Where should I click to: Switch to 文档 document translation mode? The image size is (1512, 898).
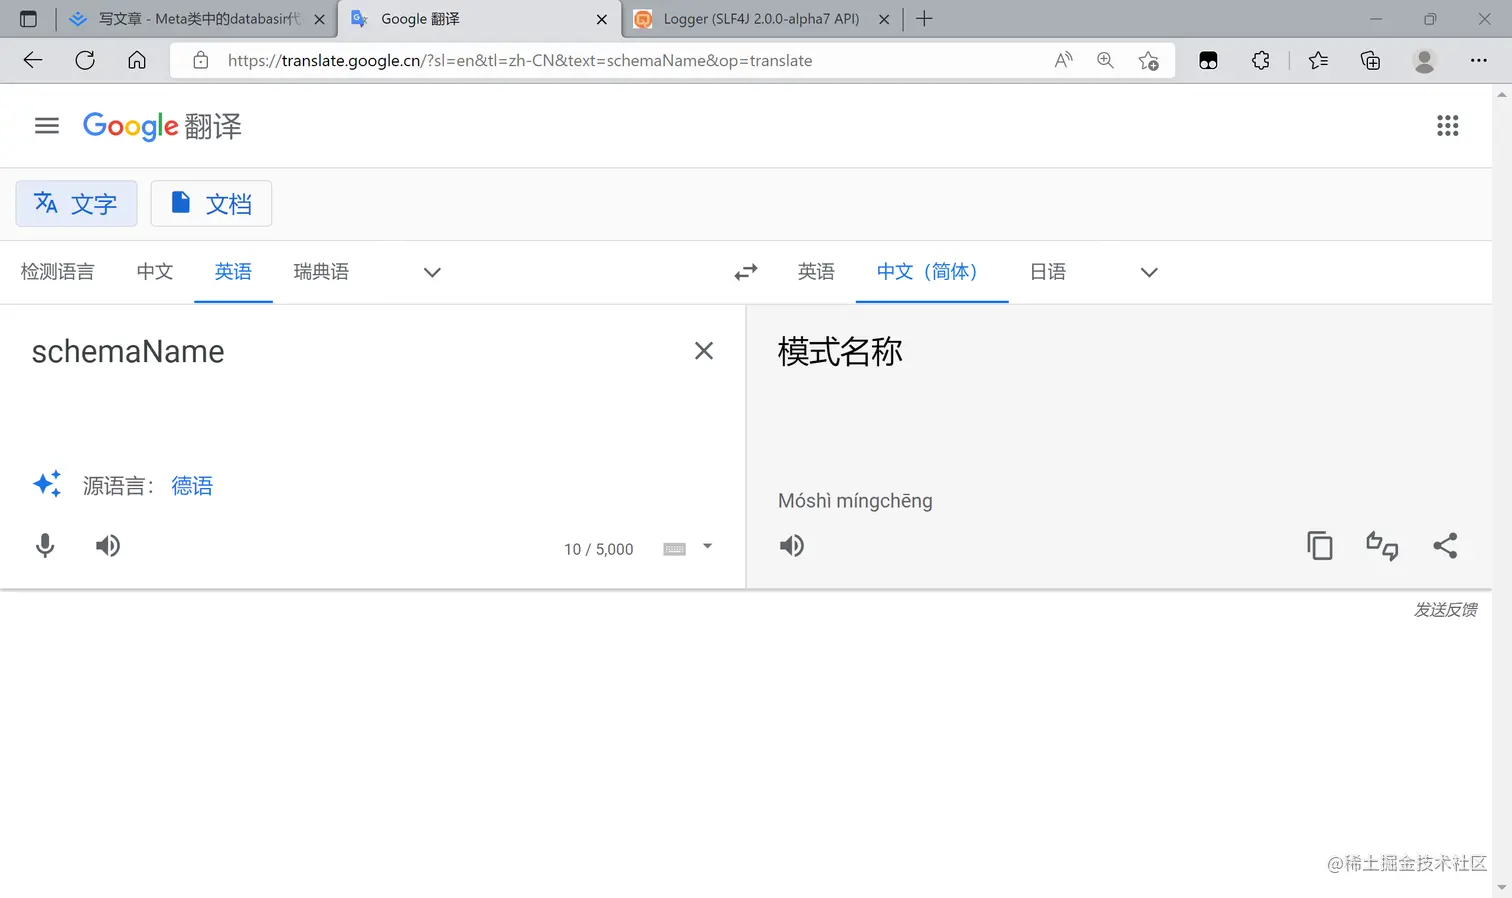[211, 204]
